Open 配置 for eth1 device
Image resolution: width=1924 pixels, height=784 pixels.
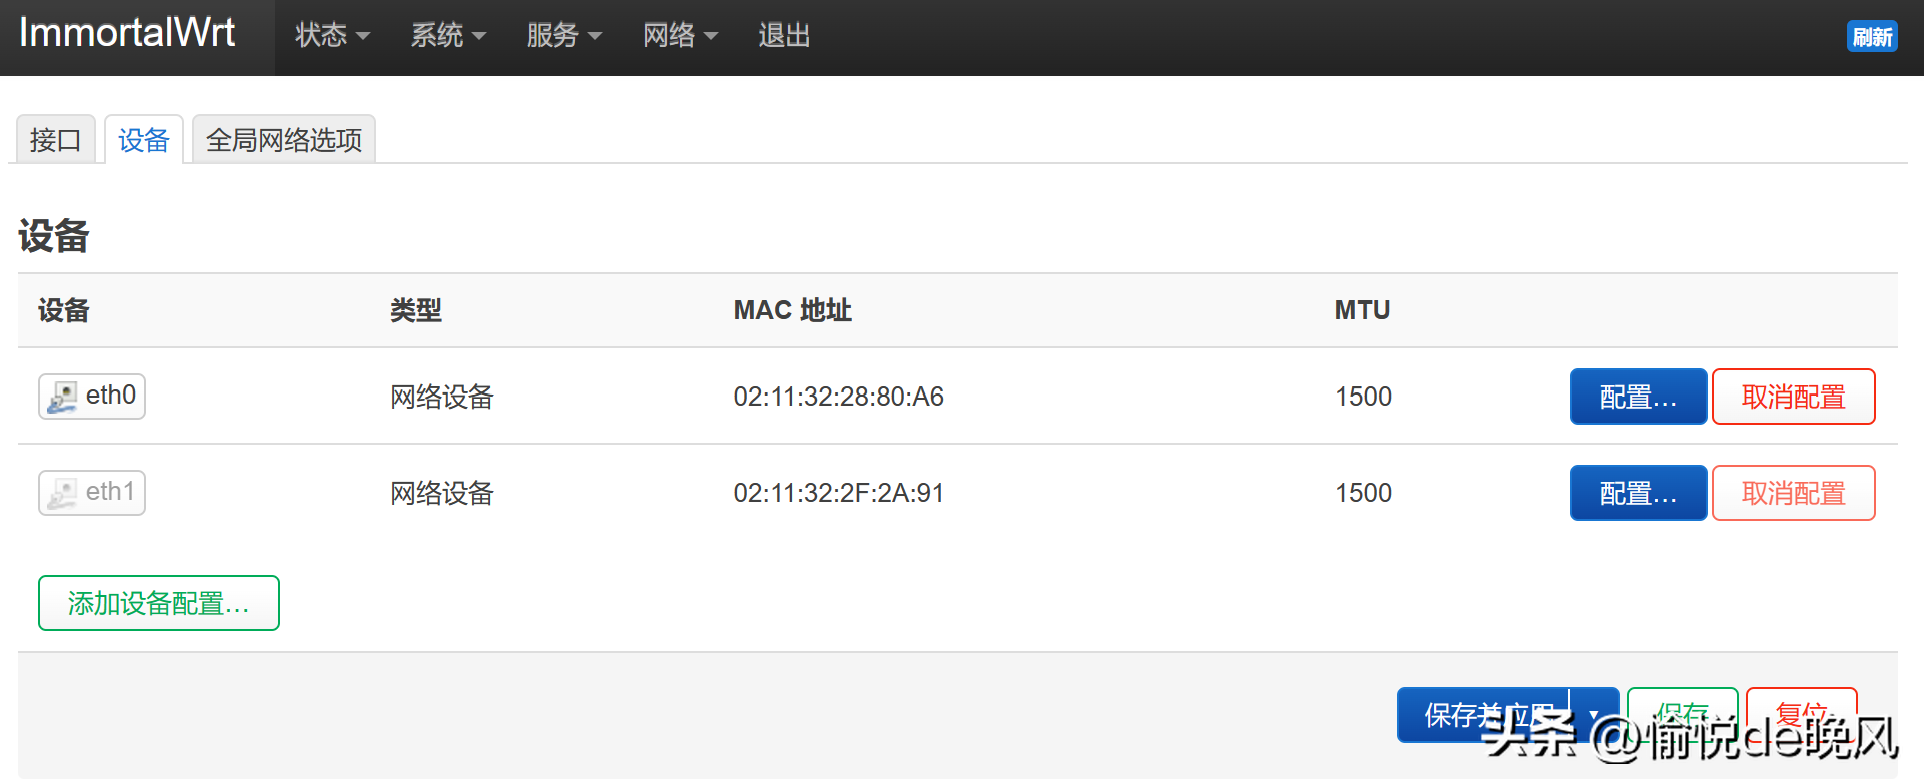coord(1638,493)
